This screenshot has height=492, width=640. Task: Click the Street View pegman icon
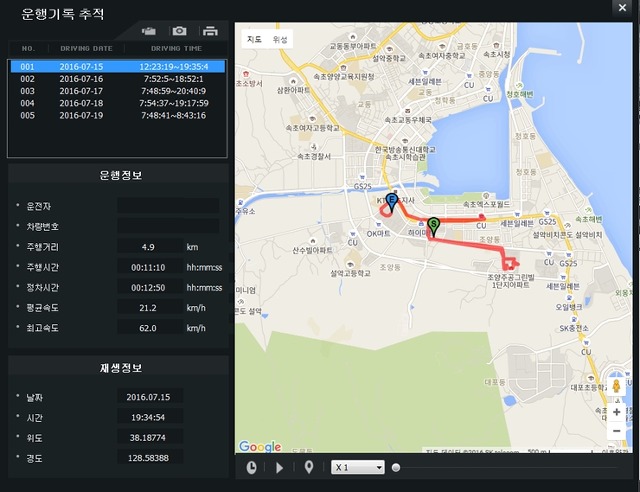[616, 386]
